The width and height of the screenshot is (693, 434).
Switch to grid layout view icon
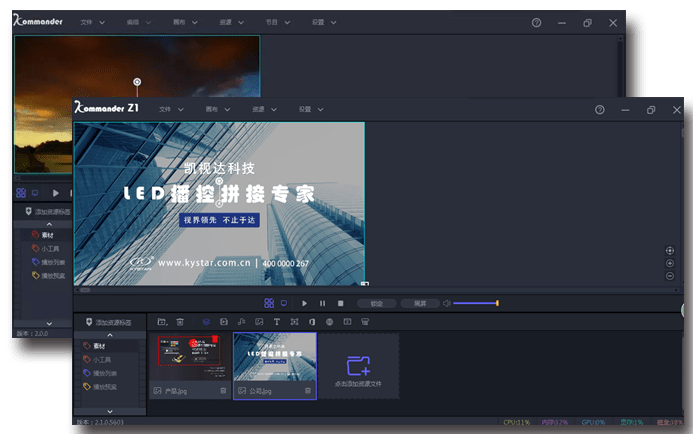tap(269, 303)
